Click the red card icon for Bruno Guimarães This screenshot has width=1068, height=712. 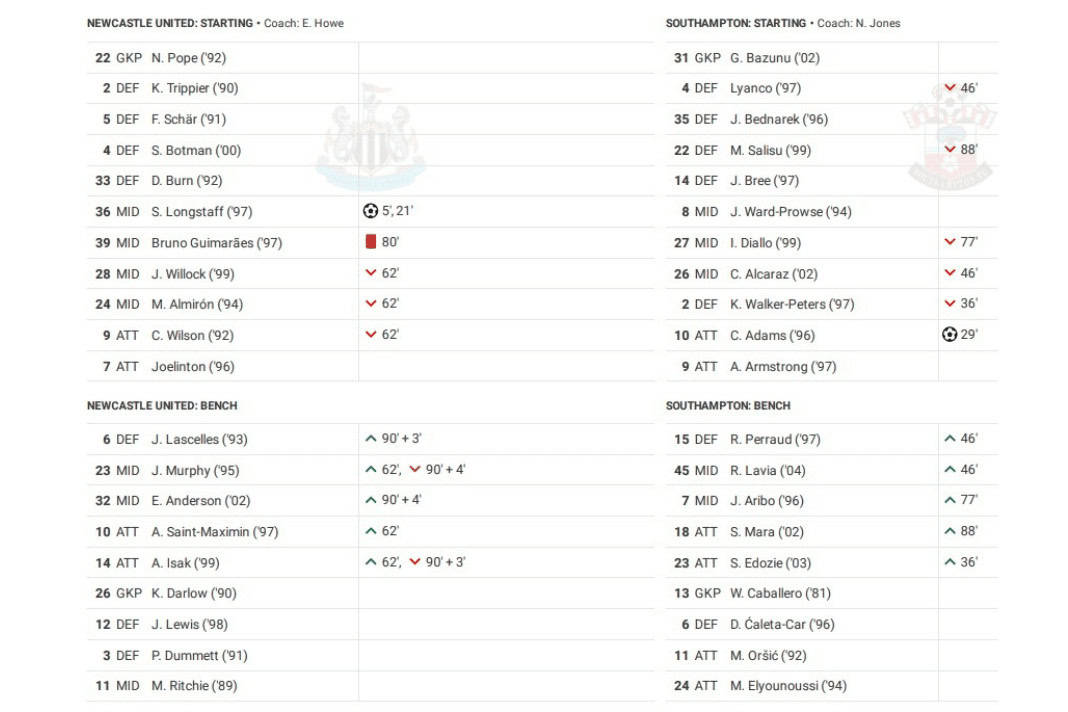point(371,242)
